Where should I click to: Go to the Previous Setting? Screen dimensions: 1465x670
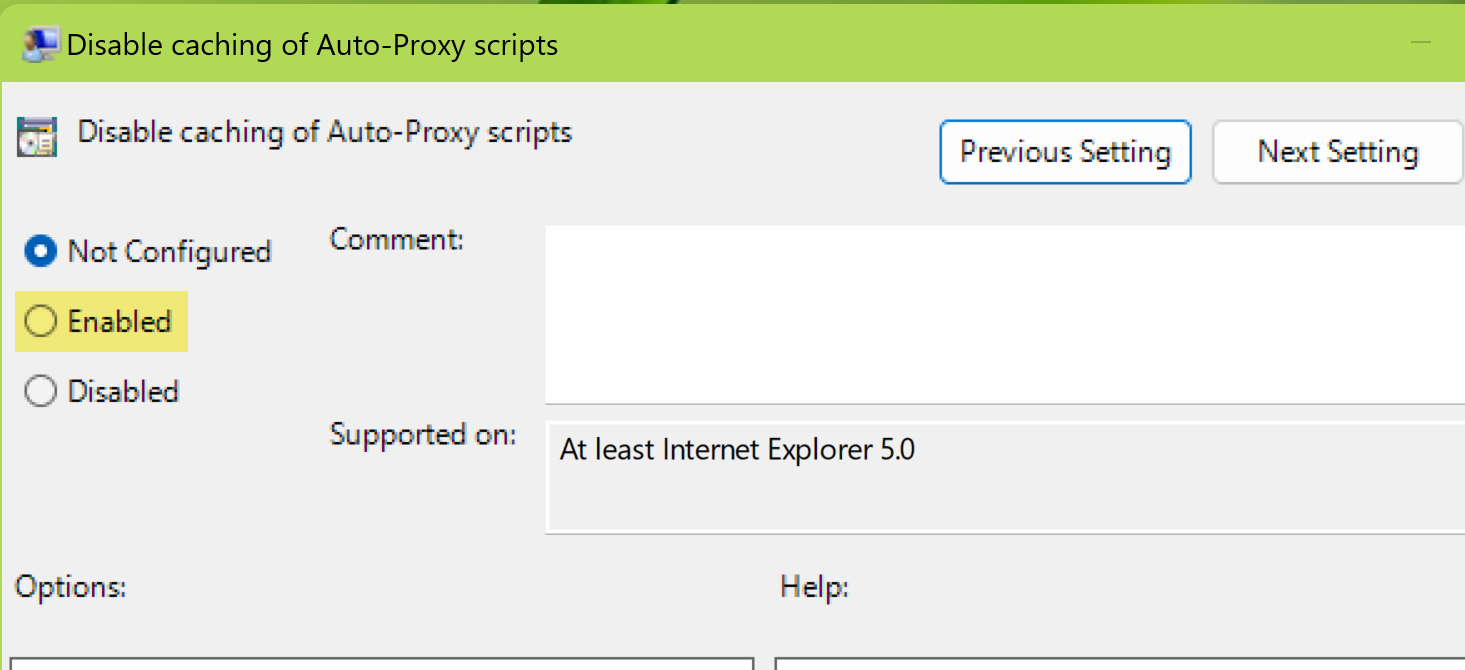pos(1065,152)
